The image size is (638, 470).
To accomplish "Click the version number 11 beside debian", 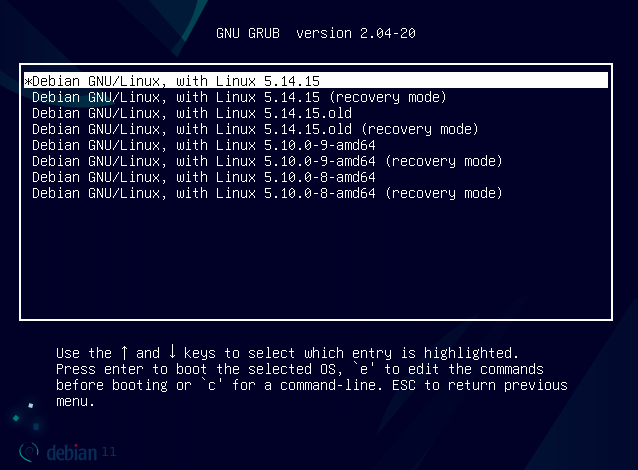I will pyautogui.click(x=109, y=452).
